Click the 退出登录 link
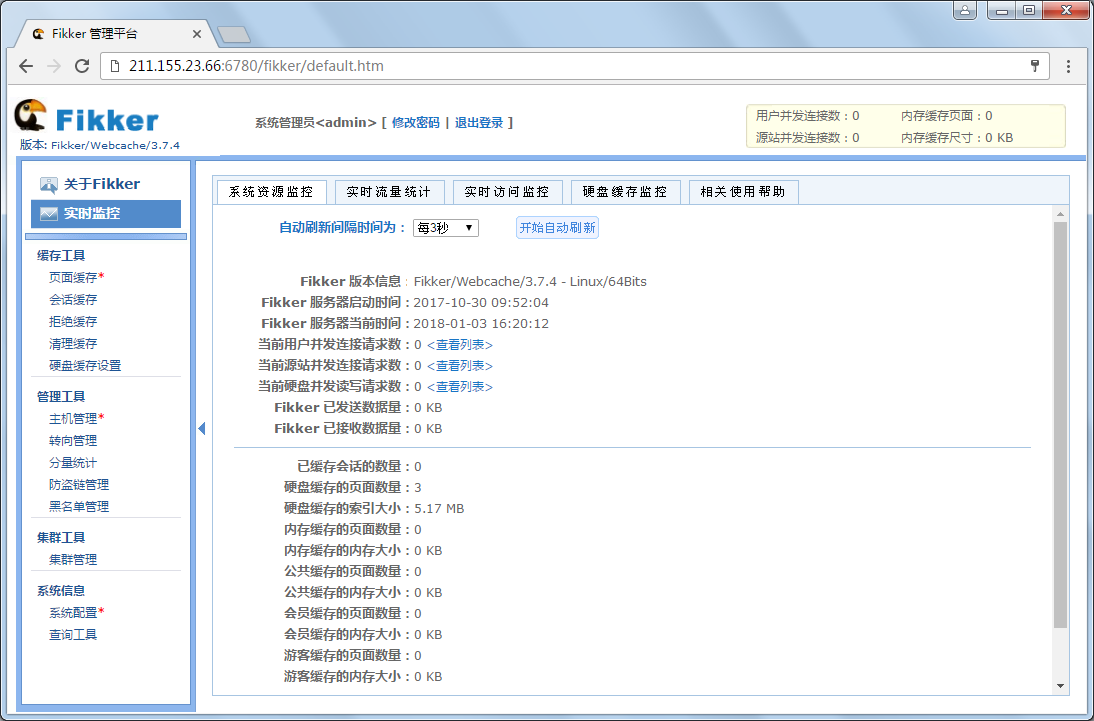Screen dimensions: 1094x721 (479, 123)
